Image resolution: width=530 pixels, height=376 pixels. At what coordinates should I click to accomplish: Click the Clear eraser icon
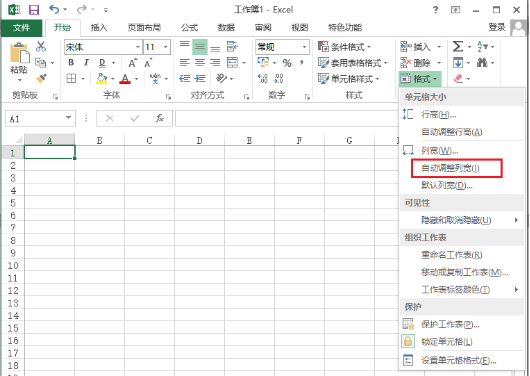[458, 79]
